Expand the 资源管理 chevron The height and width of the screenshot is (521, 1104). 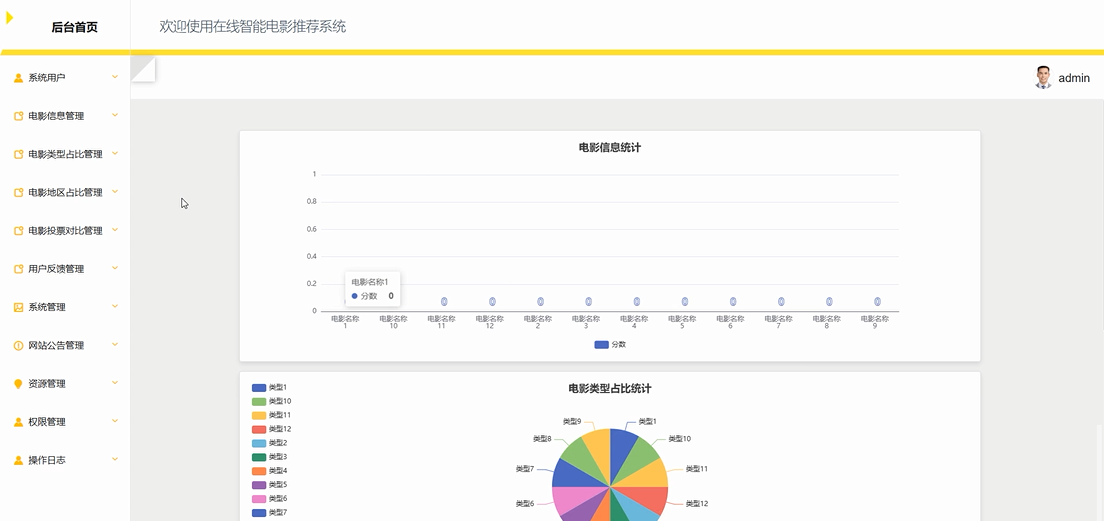[x=115, y=382]
